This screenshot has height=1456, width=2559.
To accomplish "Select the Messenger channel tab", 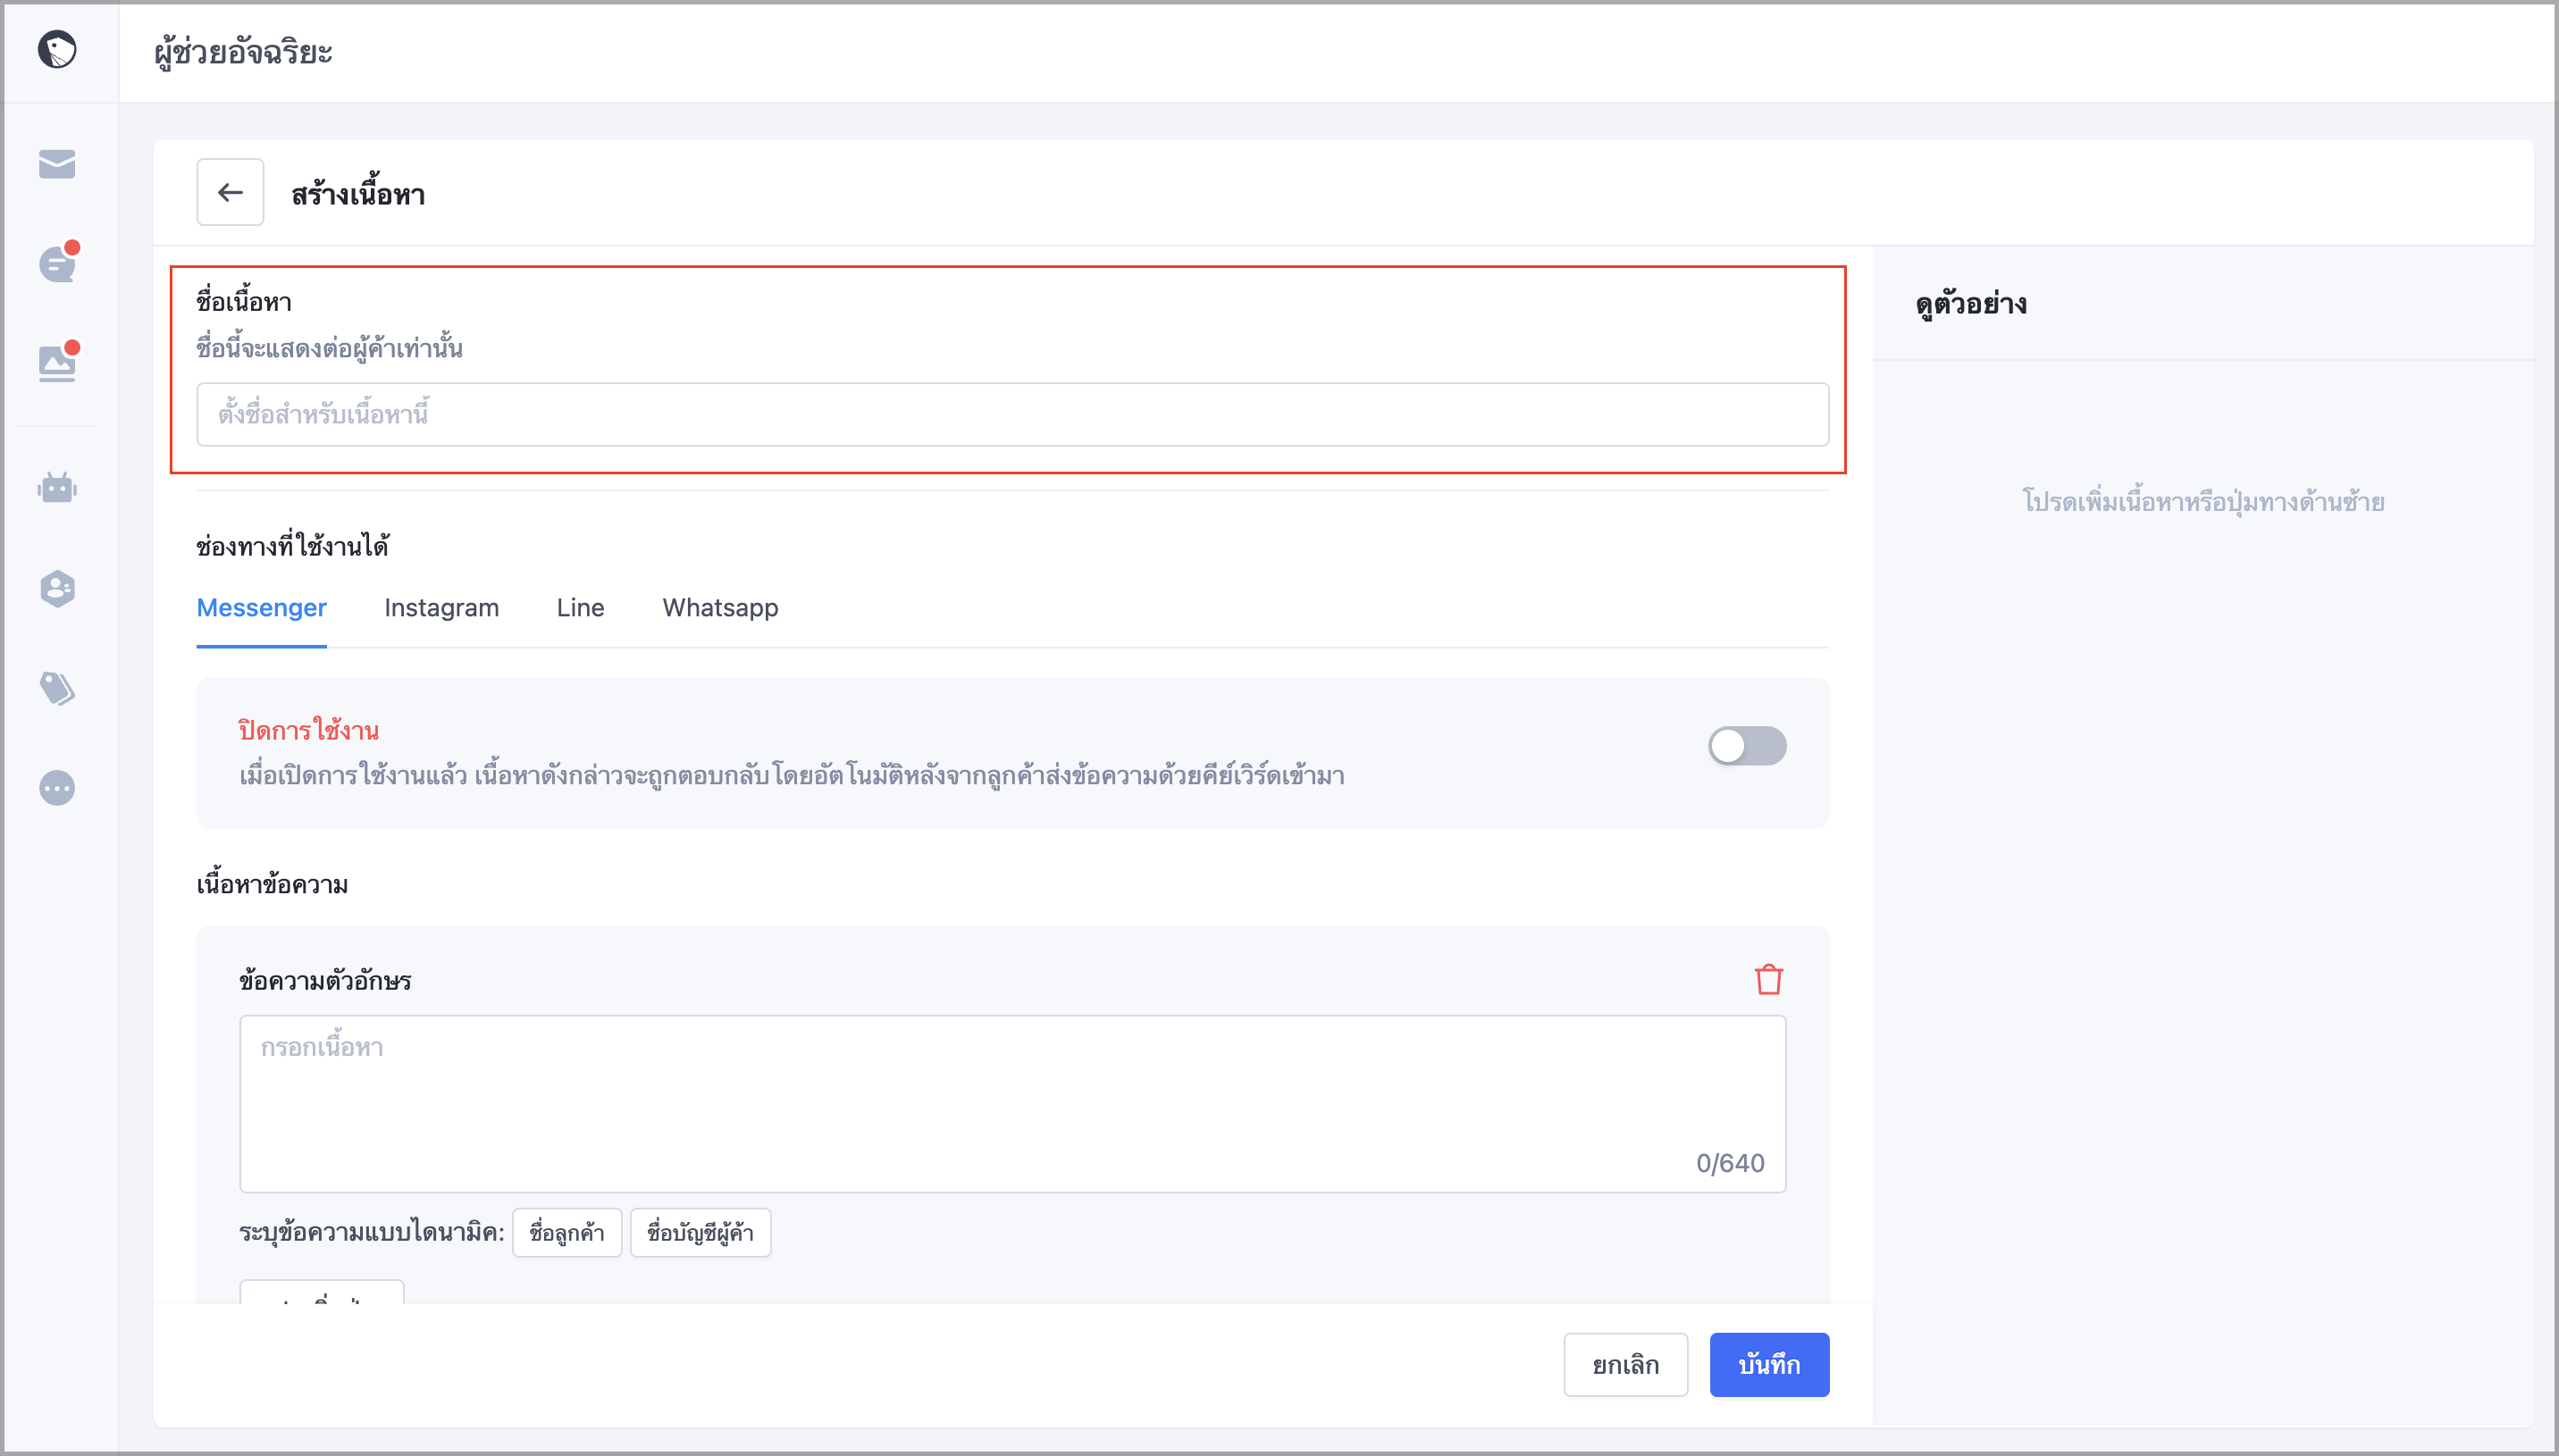I will pos(262,608).
